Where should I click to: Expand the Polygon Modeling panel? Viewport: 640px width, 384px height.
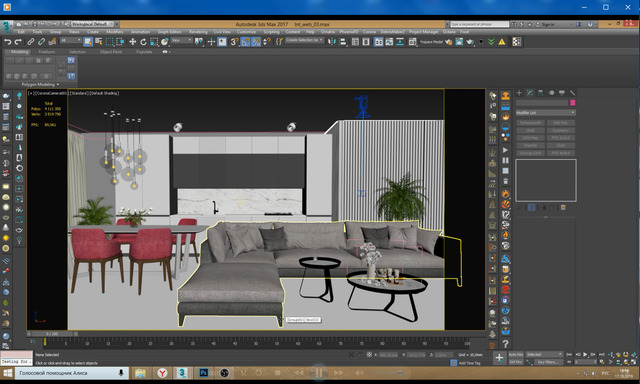(40, 84)
